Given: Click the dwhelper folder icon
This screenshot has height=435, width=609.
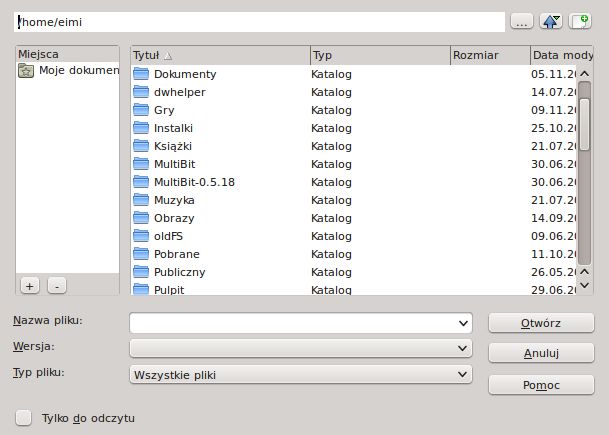Looking at the screenshot, I should [x=141, y=92].
